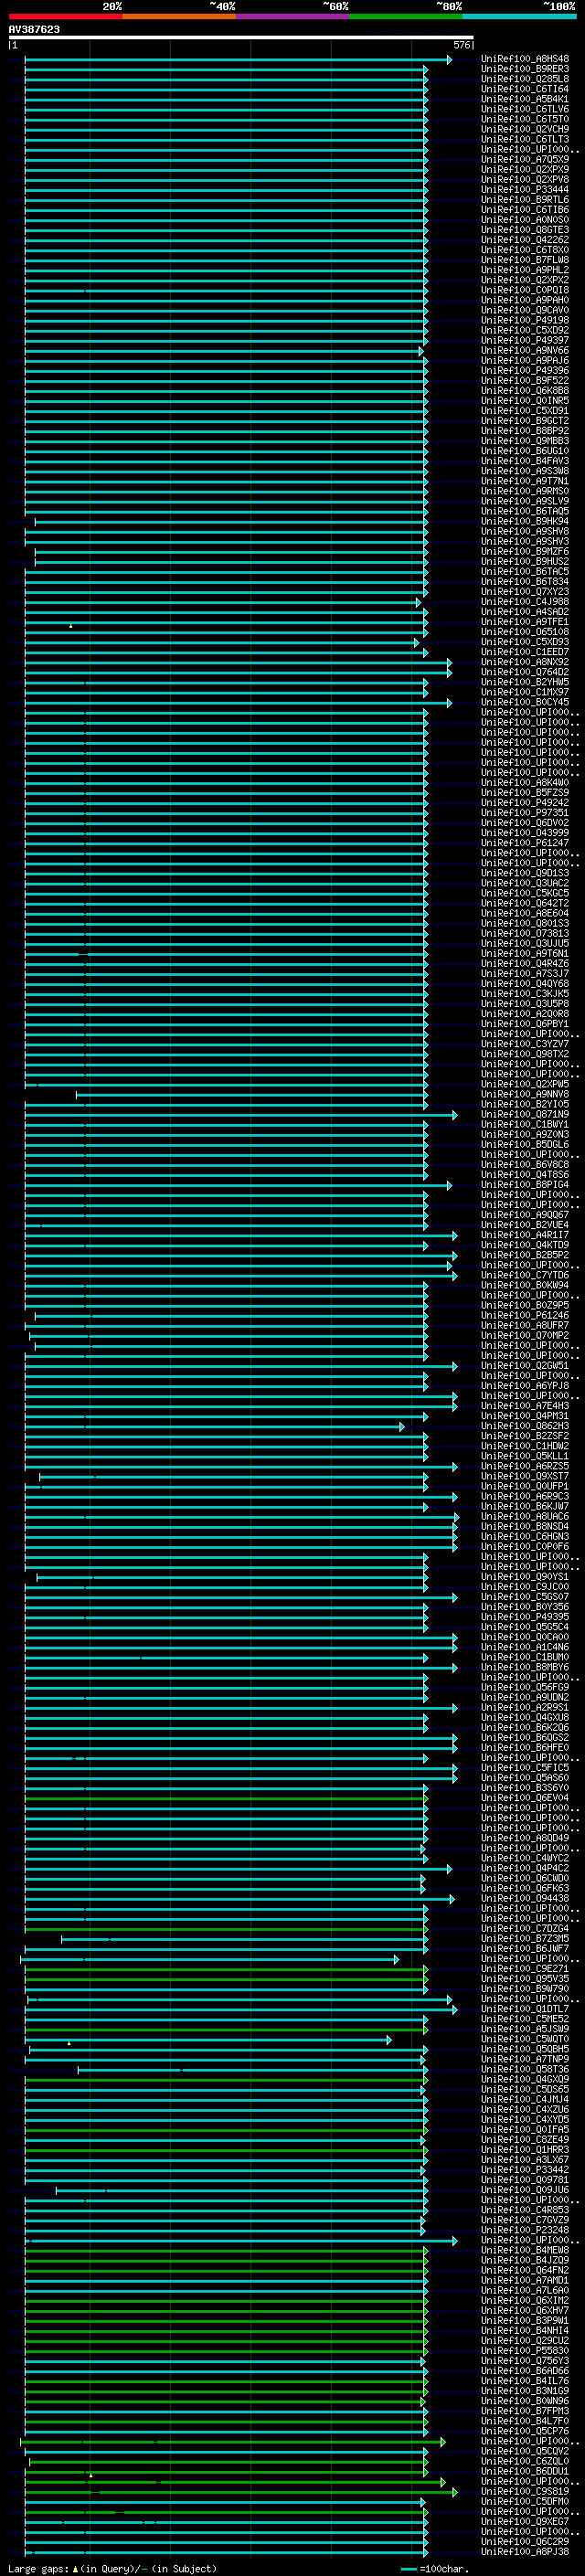Viewport: 585px width, 2576px height.
Task: Select the UniRef100_Q6XIM2 label
Action: pyautogui.click(x=525, y=2300)
